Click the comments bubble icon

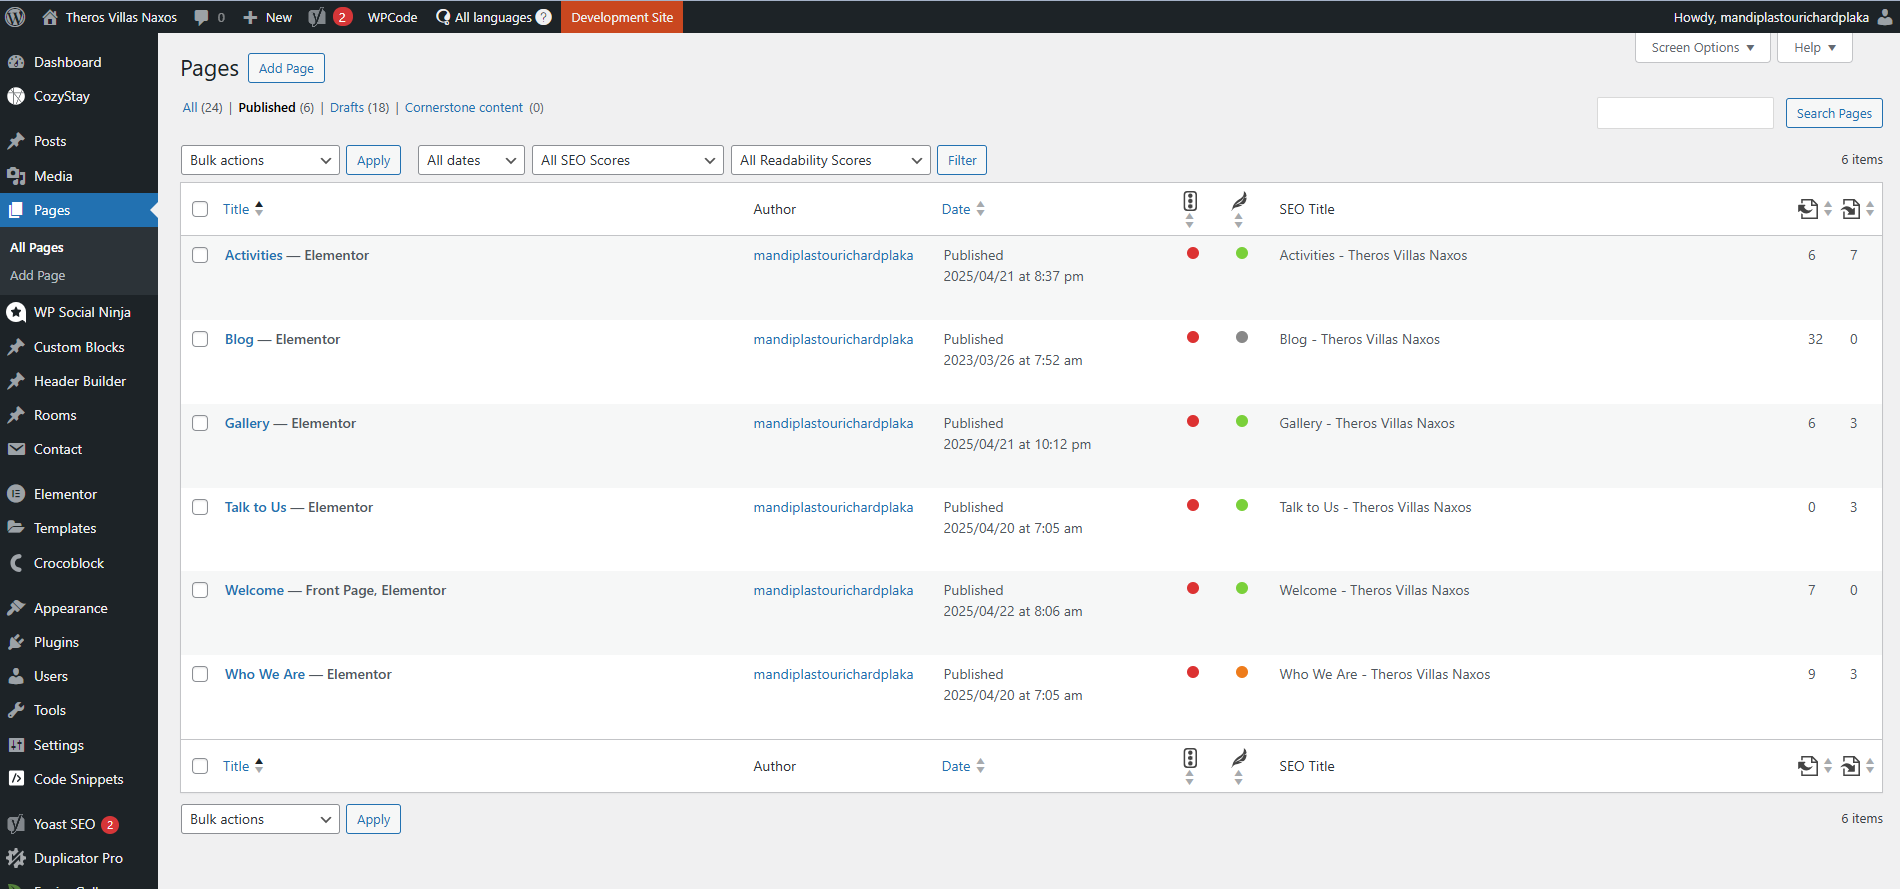[x=202, y=17]
